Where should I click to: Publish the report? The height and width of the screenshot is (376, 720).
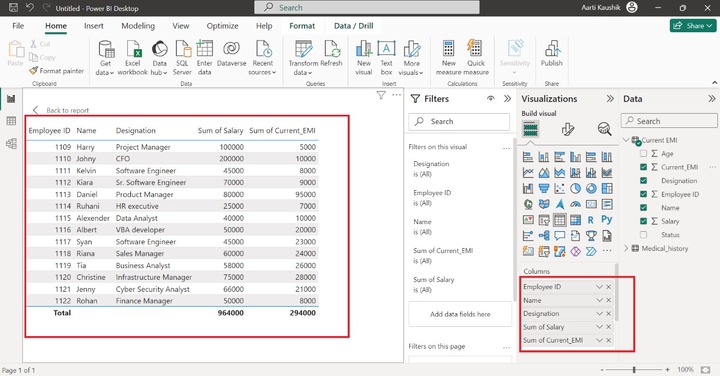click(551, 54)
